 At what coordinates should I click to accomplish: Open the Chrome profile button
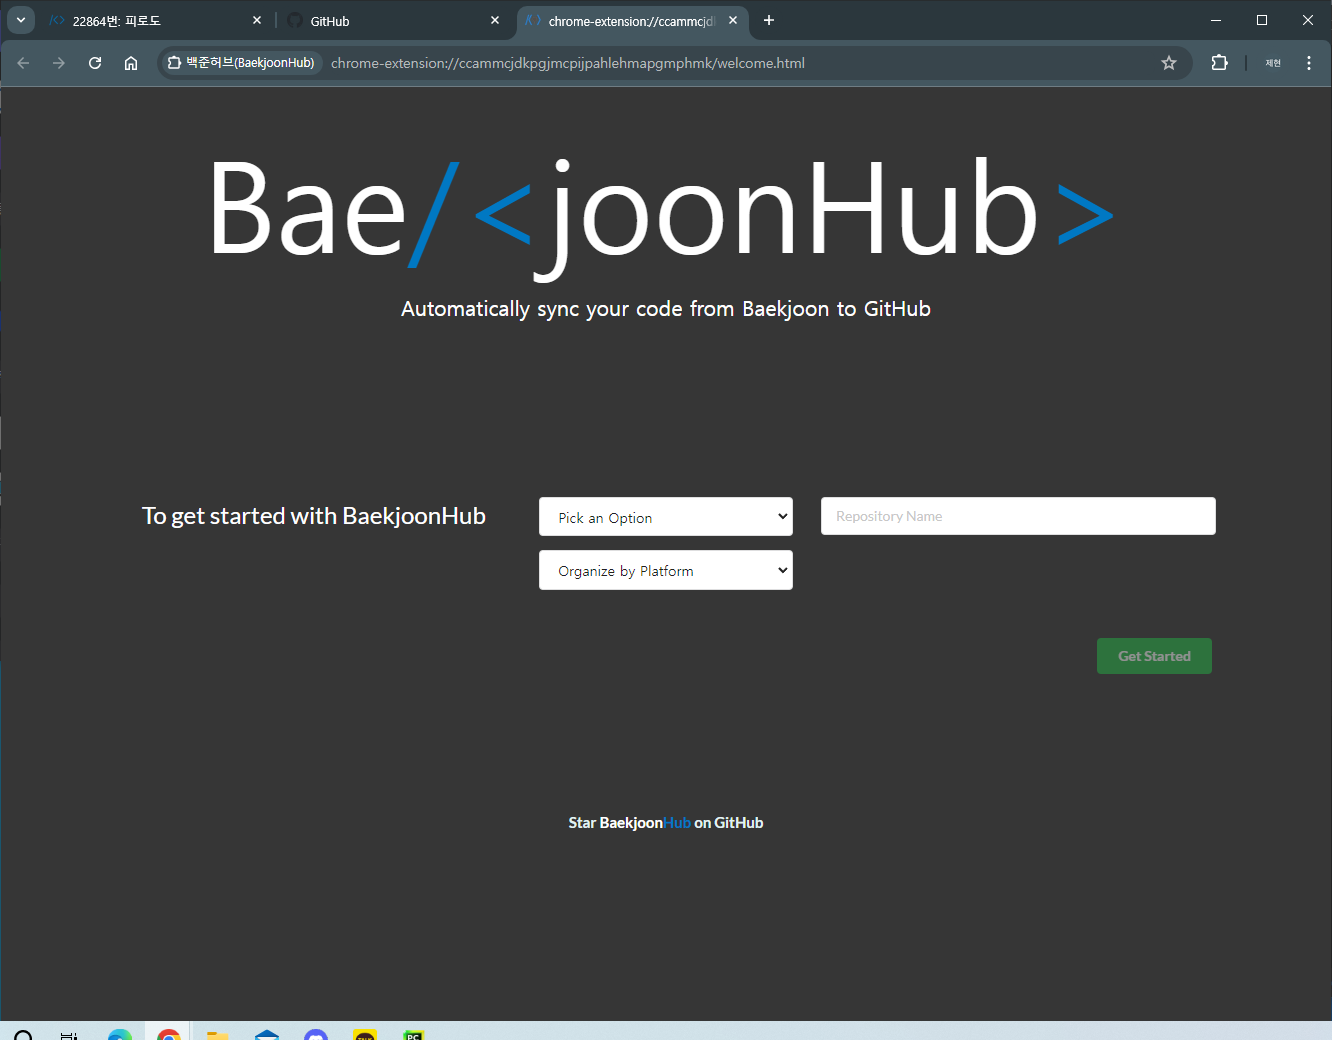tap(1273, 63)
